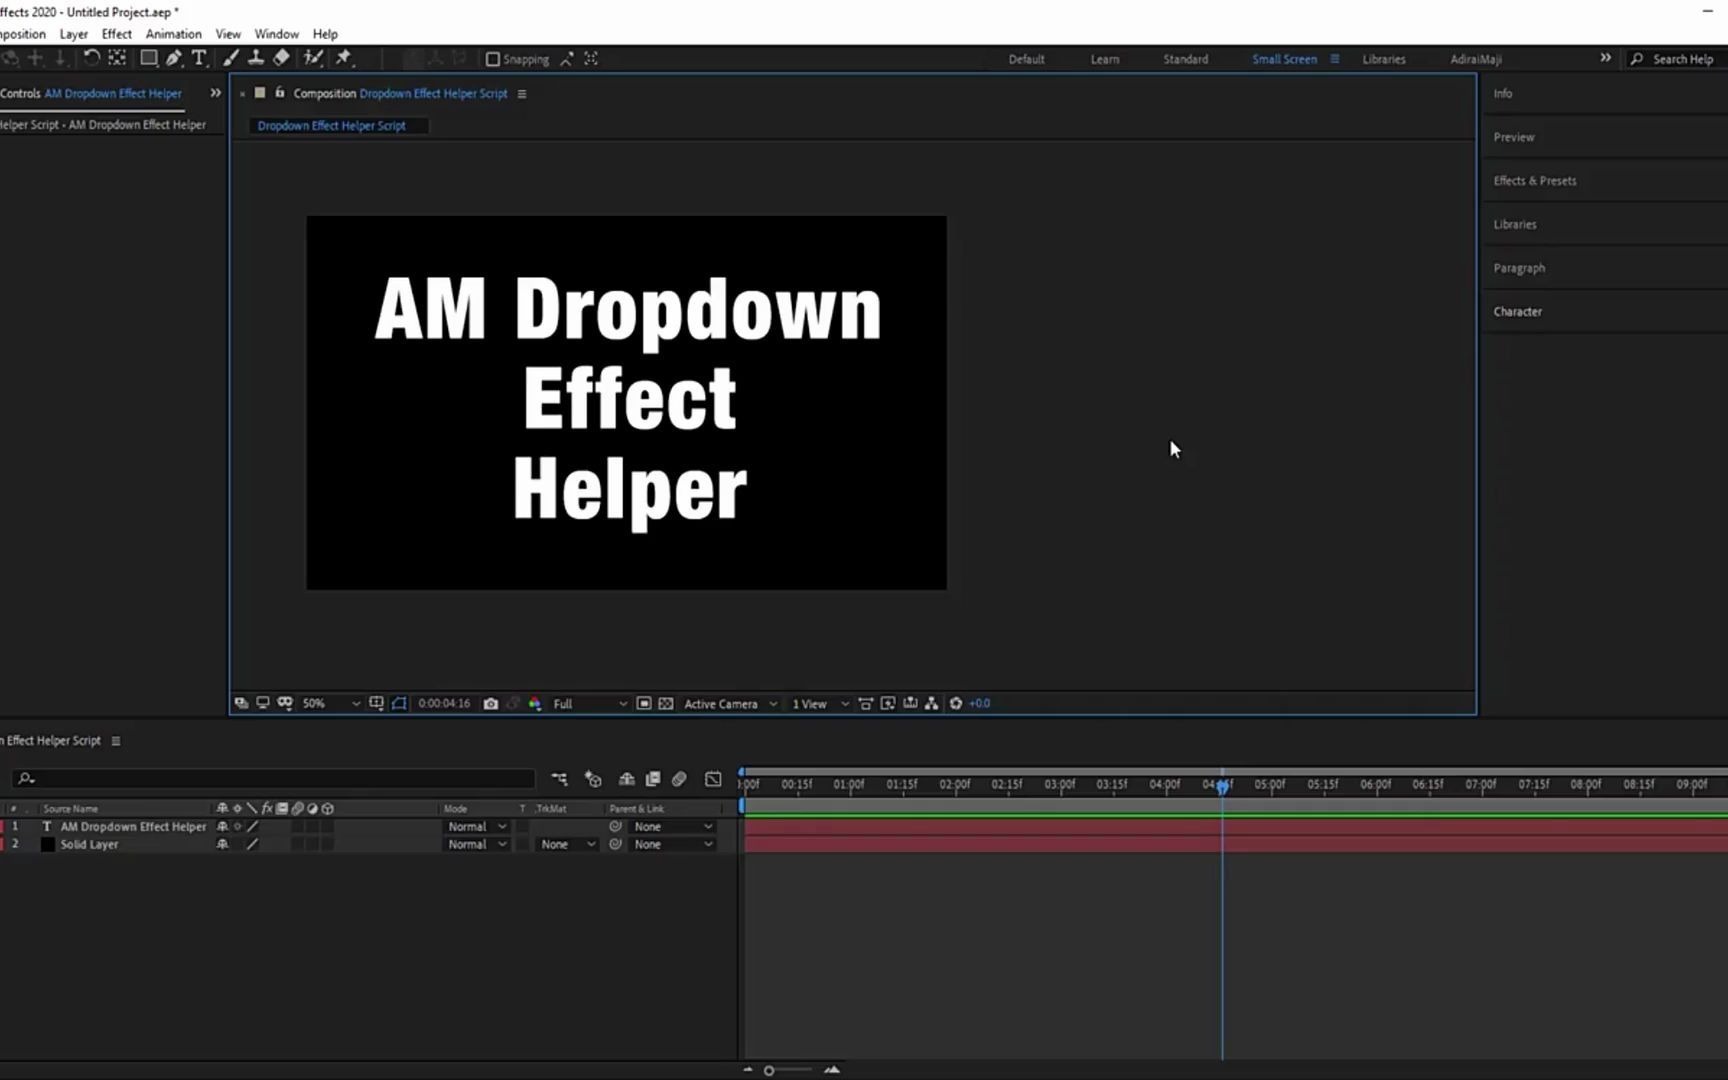This screenshot has width=1728, height=1080.
Task: Select the Type tool
Action: [x=200, y=58]
